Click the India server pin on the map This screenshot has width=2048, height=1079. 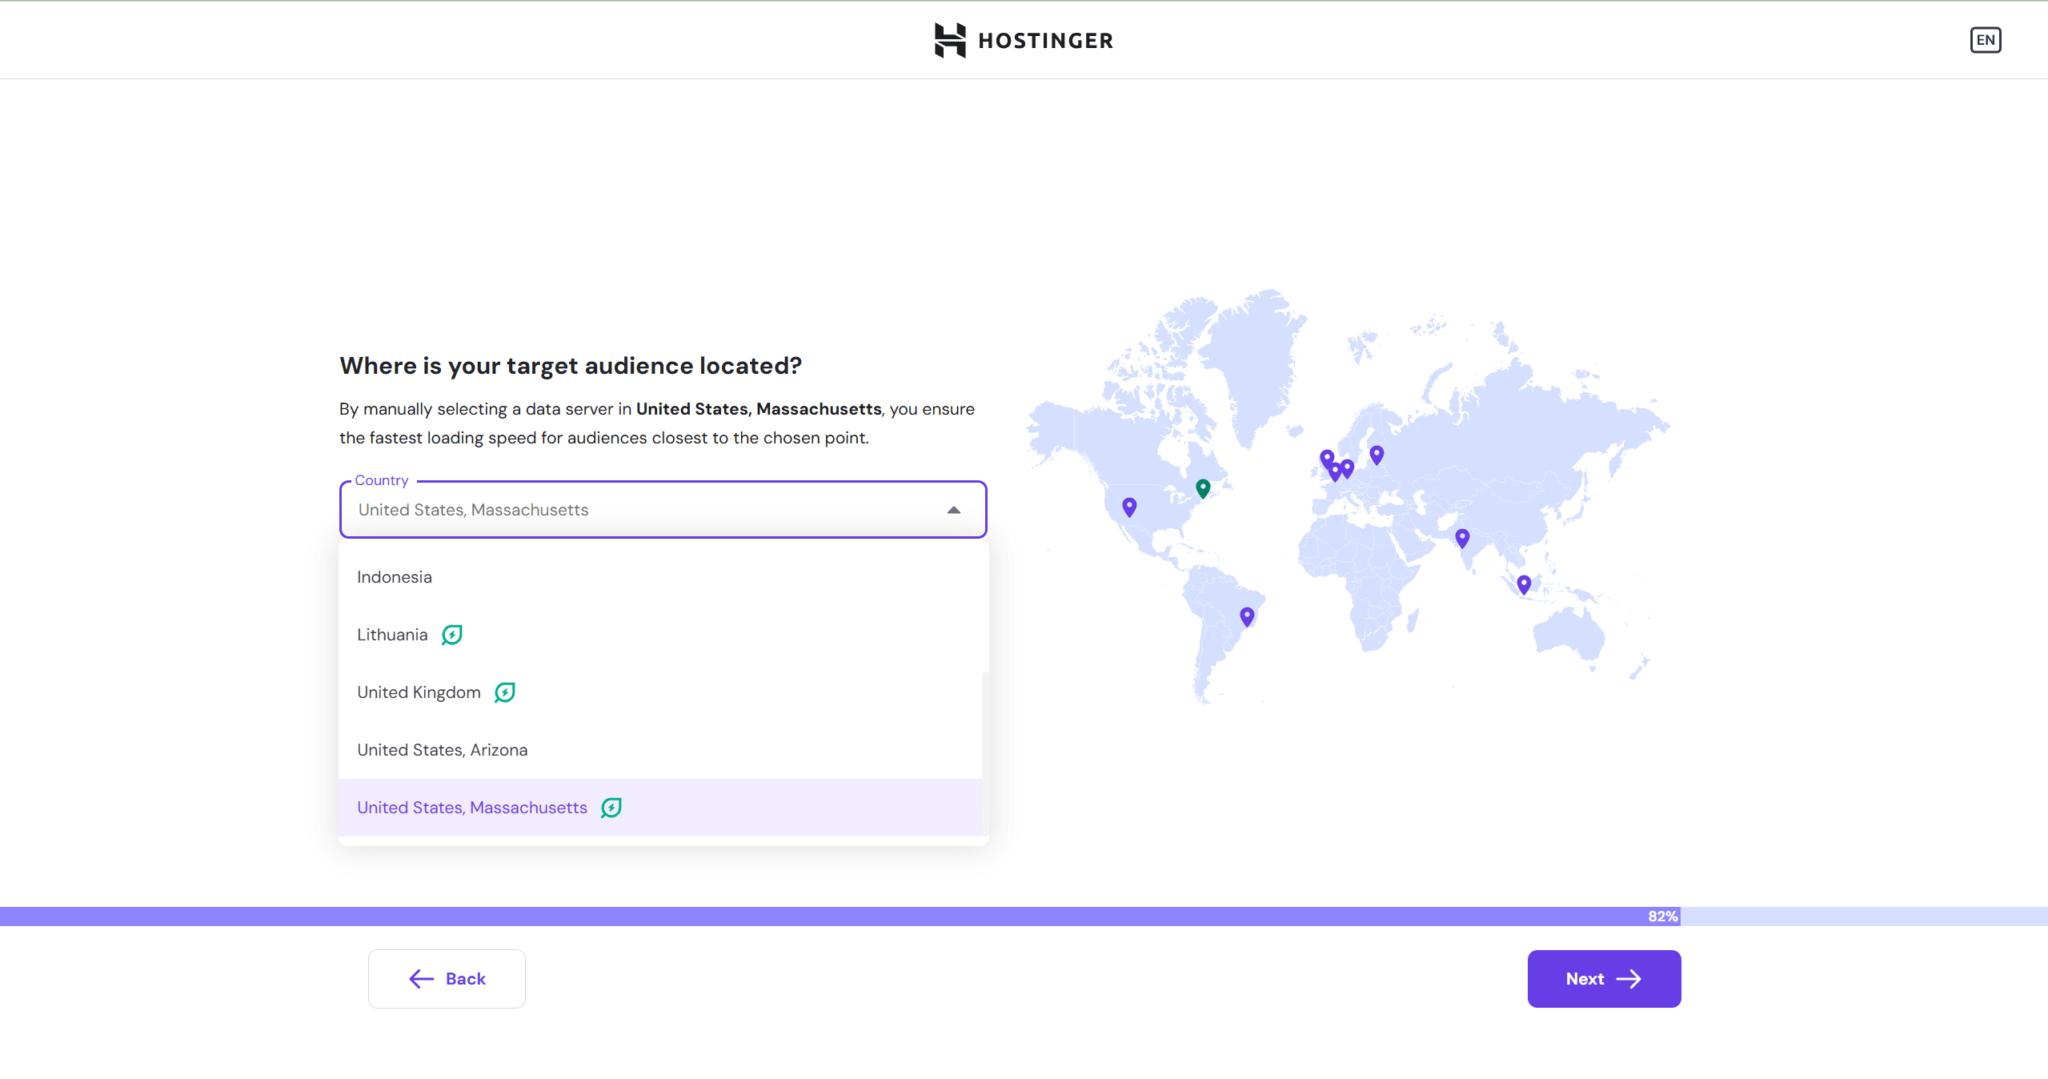click(x=1462, y=538)
